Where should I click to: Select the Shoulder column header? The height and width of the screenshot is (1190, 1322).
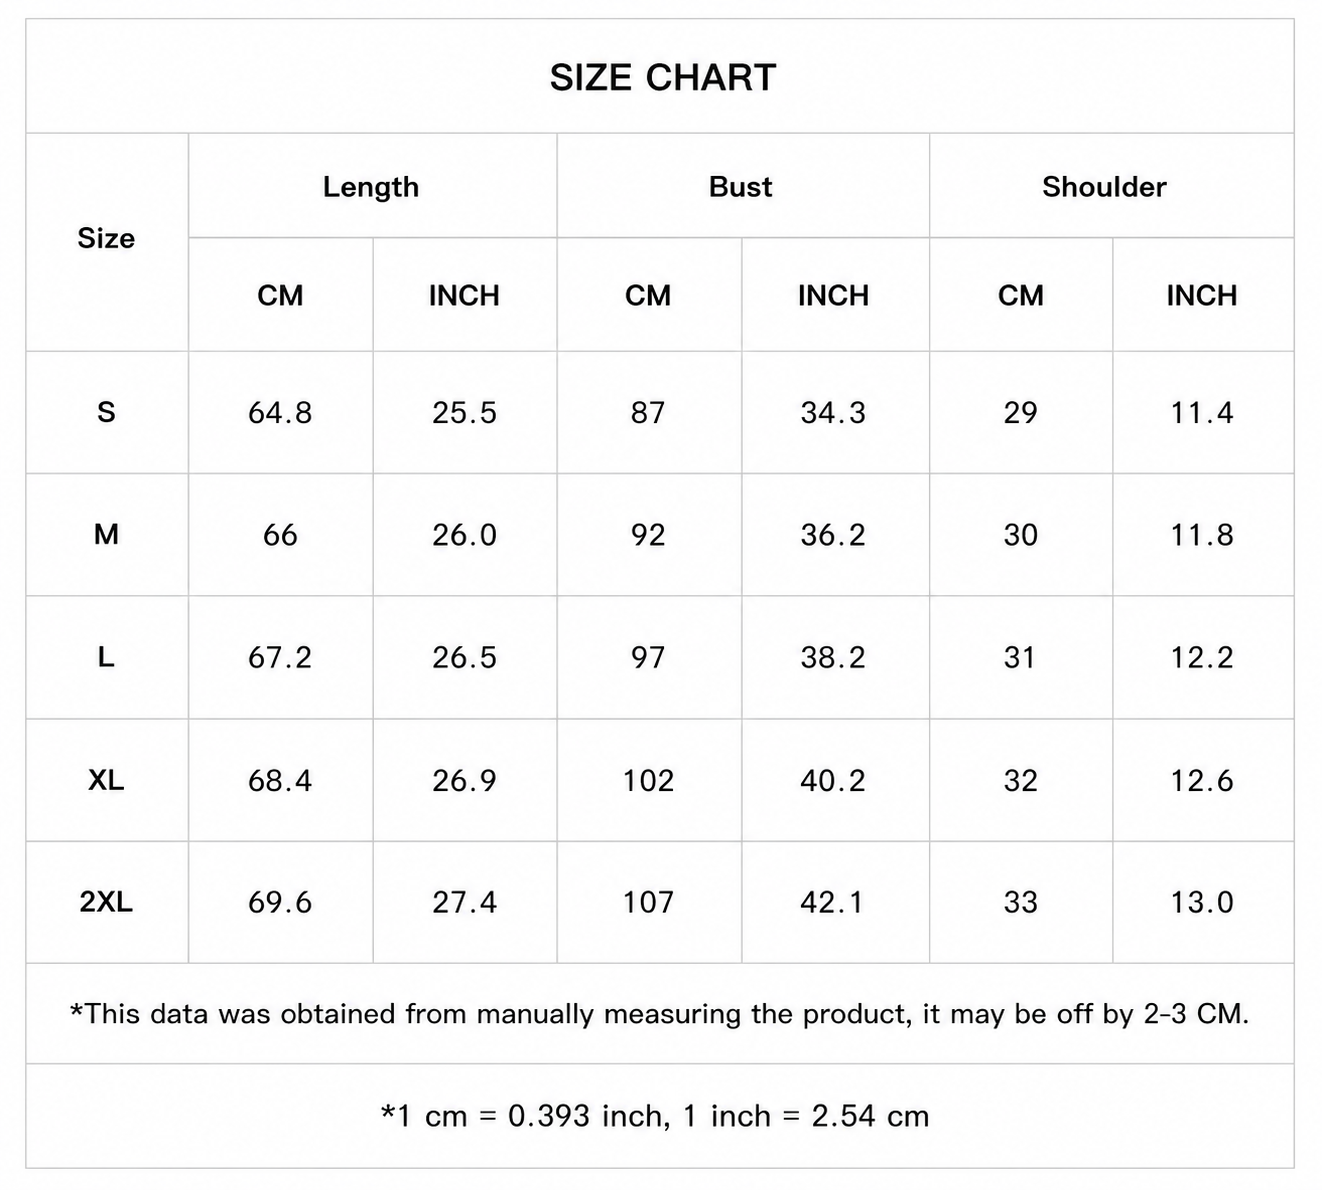[x=1104, y=187]
